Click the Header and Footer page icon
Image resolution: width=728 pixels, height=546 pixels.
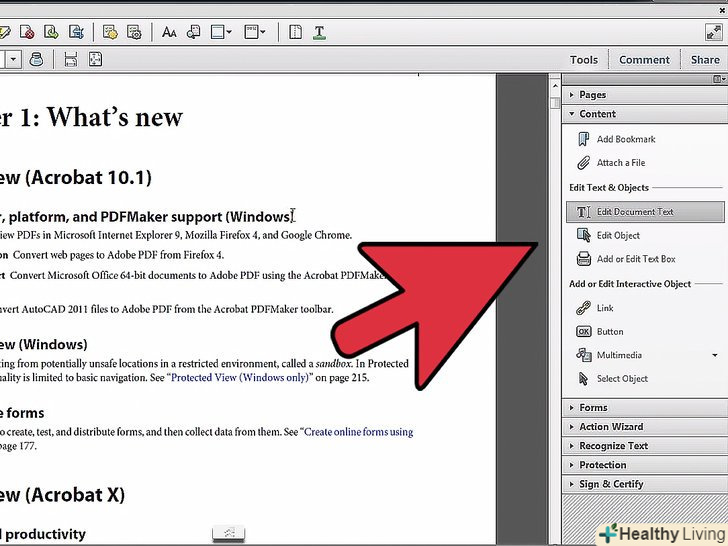[217, 32]
